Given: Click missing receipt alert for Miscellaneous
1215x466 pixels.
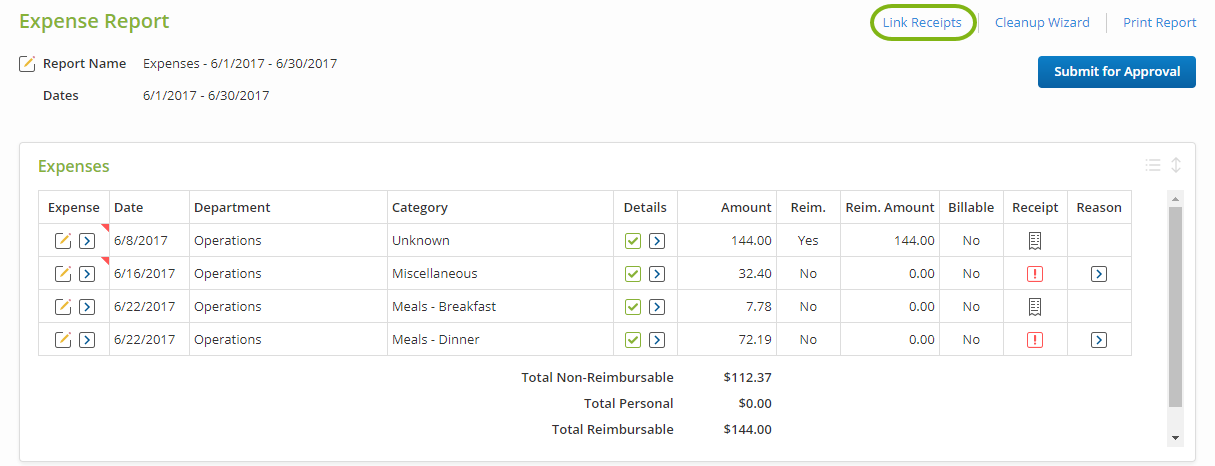Looking at the screenshot, I should click(1035, 274).
